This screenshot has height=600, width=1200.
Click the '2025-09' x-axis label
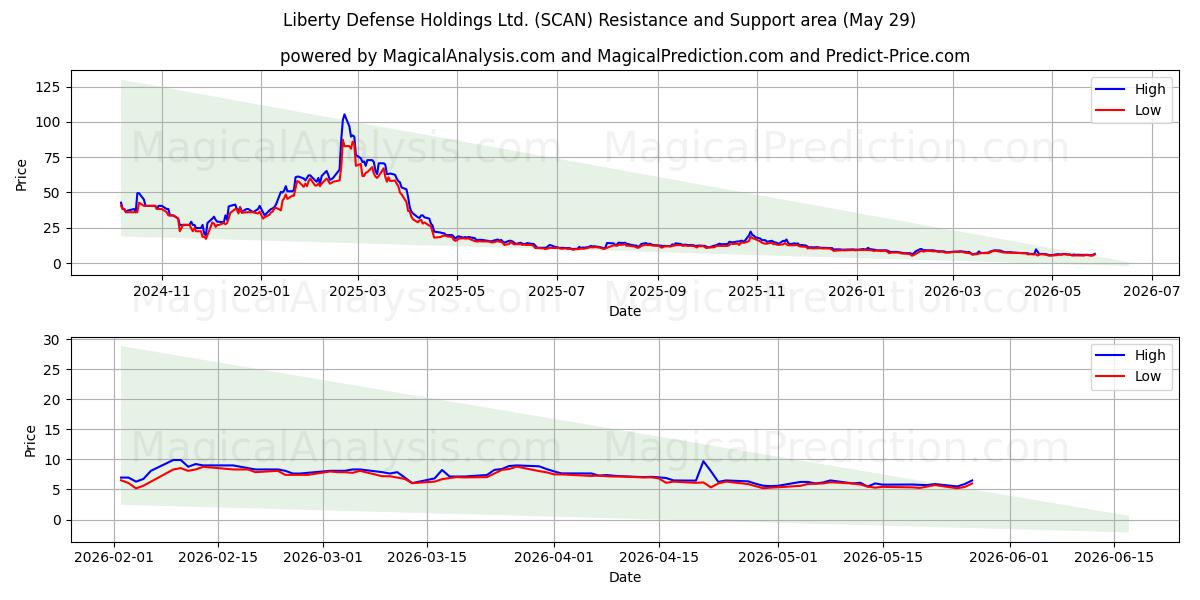(x=658, y=291)
